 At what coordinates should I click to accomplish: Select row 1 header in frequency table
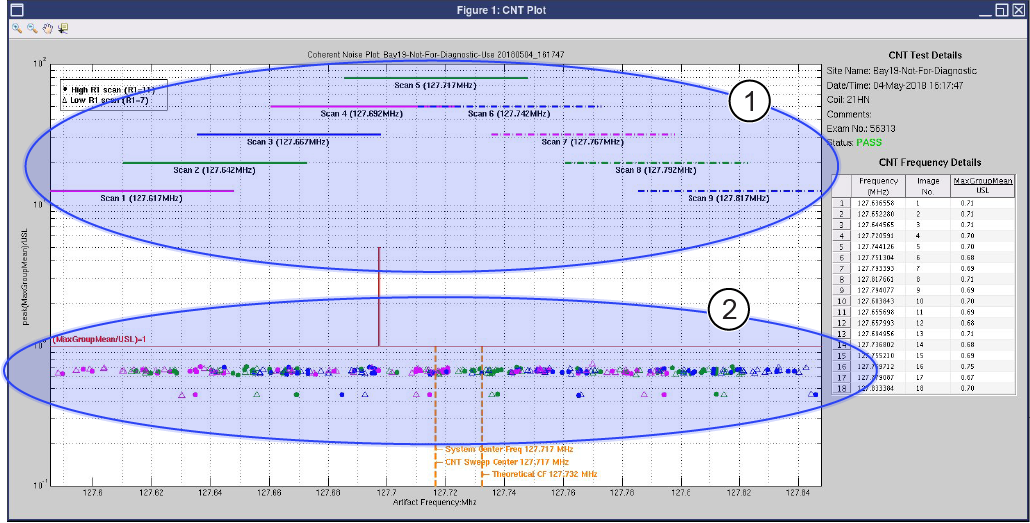coord(843,203)
